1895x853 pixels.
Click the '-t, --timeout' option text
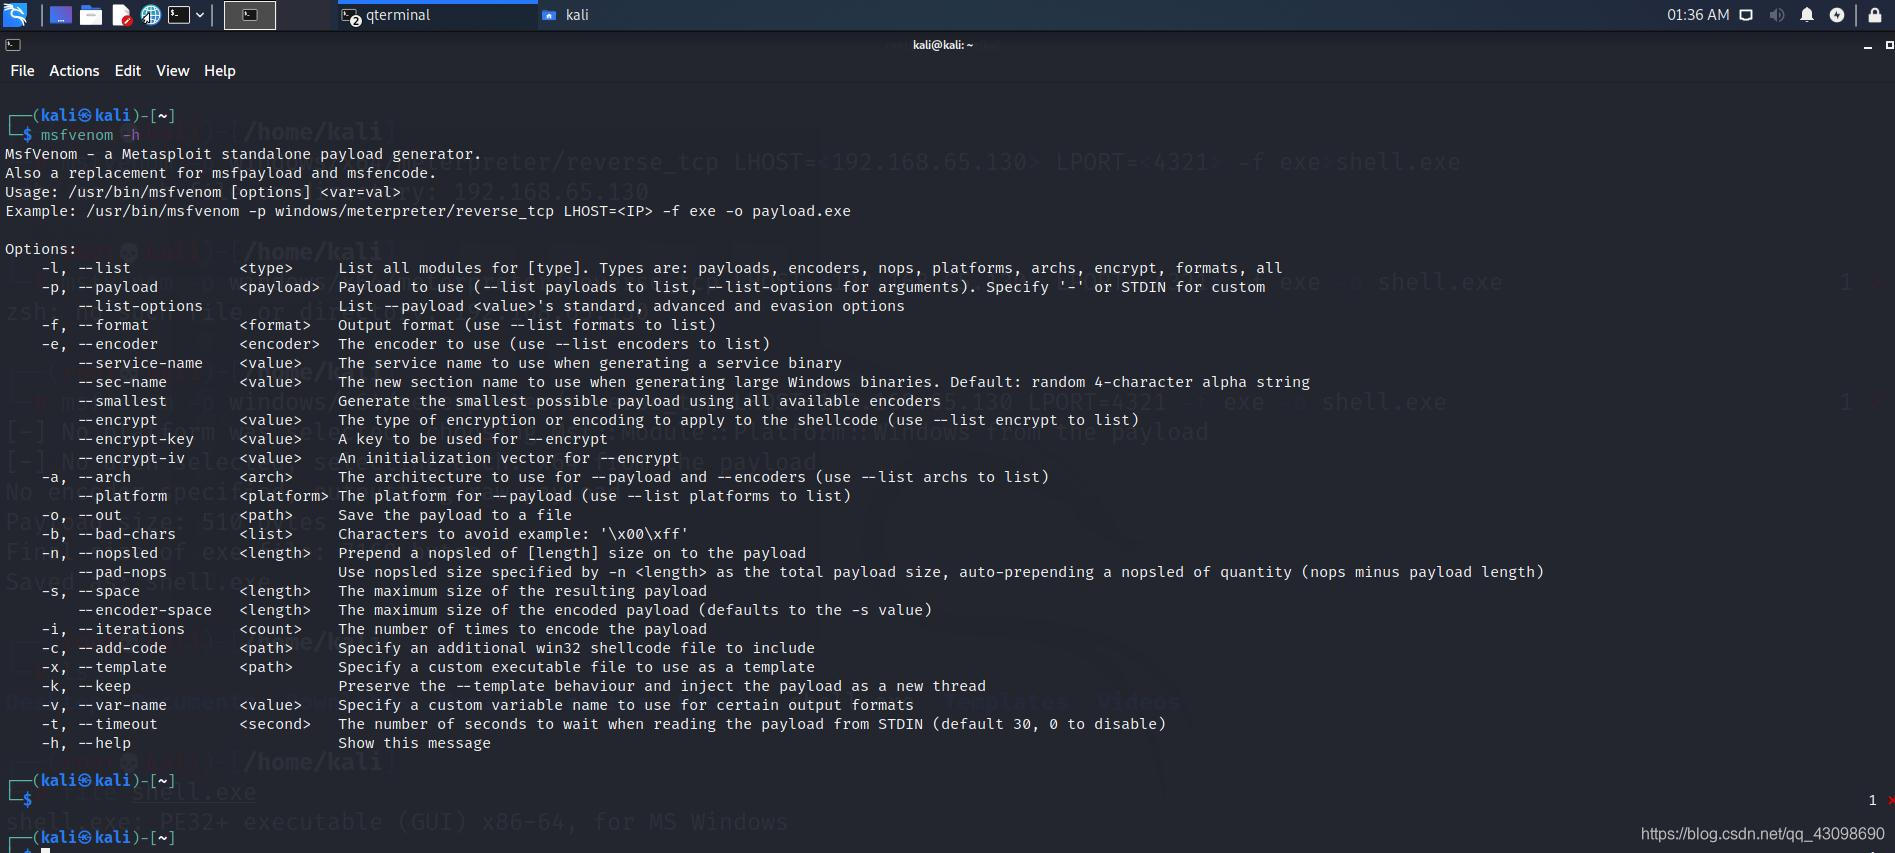pos(99,724)
